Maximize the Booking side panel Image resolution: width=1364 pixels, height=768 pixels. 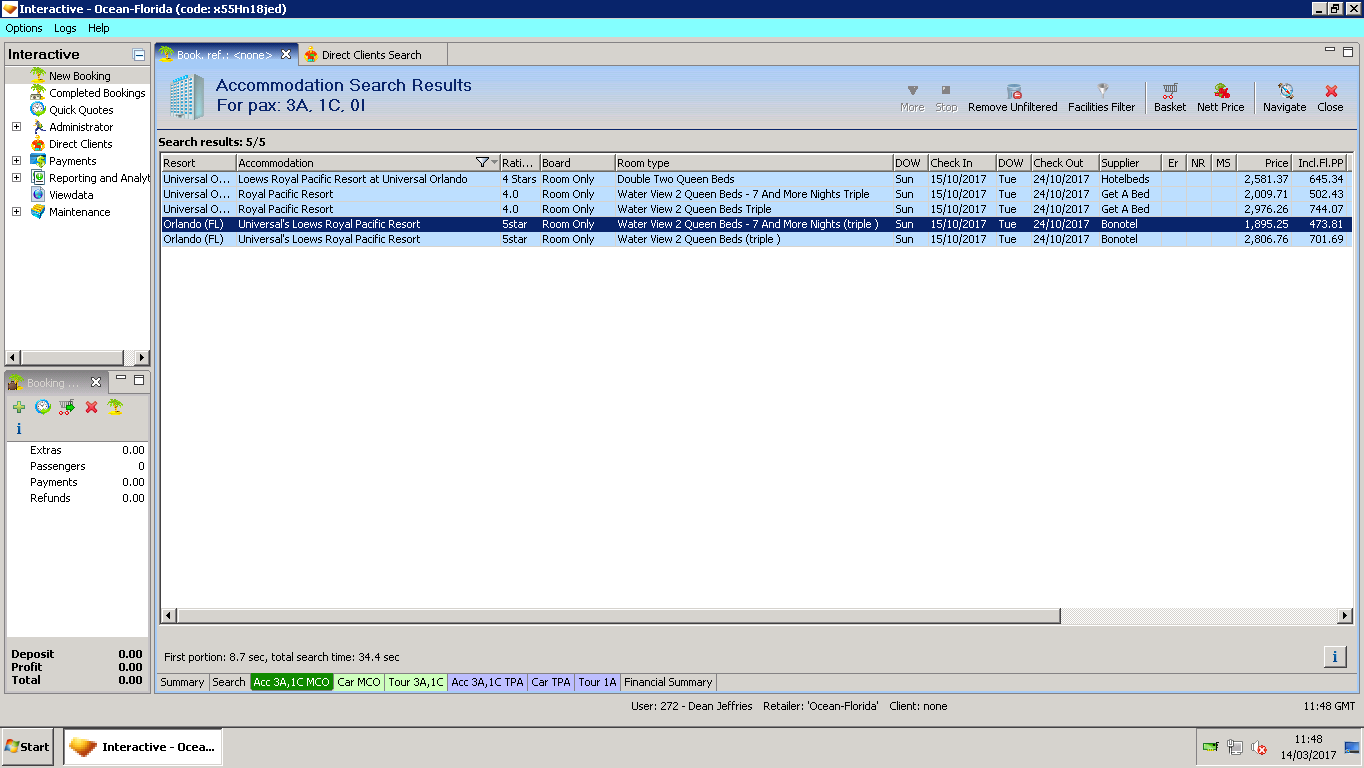139,379
